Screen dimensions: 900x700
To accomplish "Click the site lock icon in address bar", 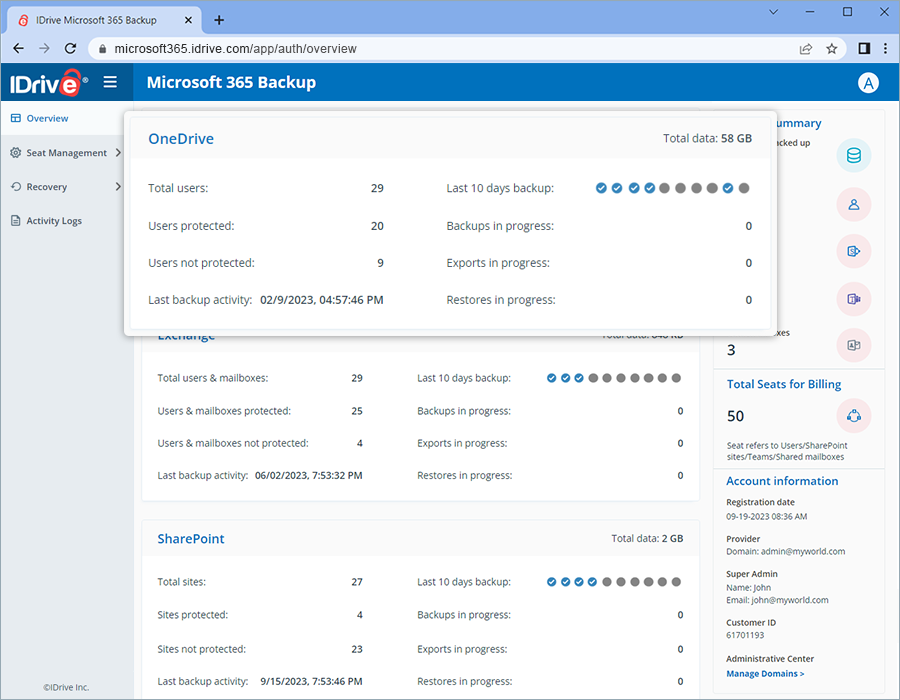I will click(x=103, y=49).
